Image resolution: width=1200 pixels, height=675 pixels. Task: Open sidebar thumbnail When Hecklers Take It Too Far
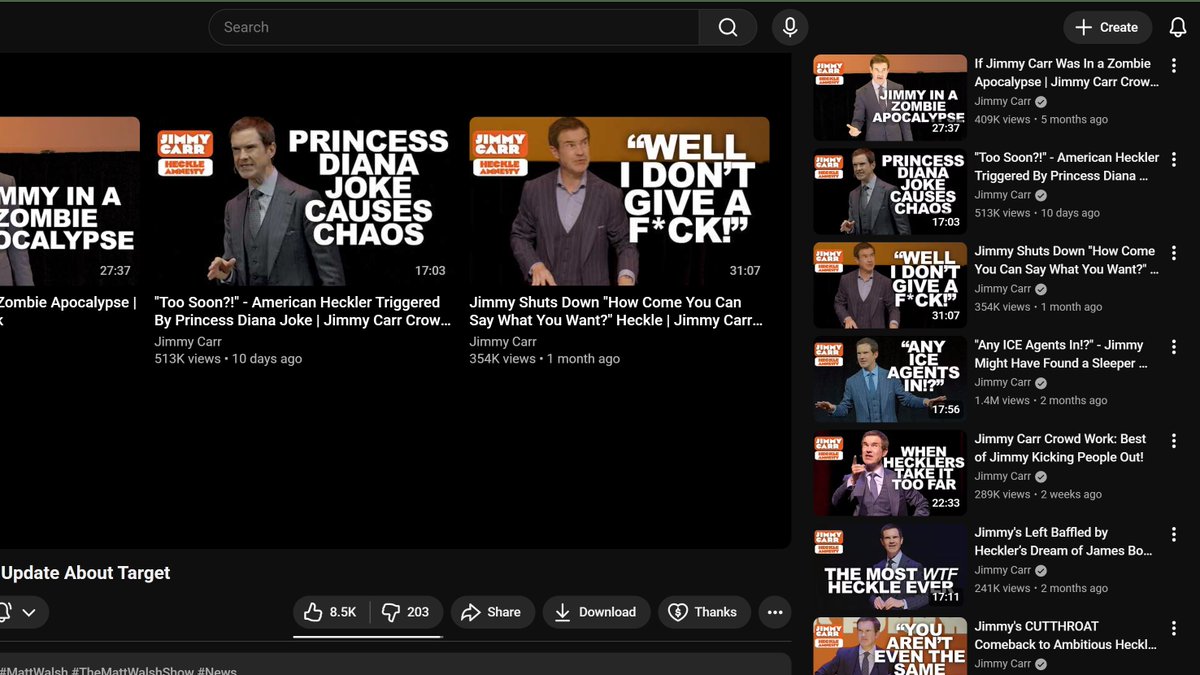click(890, 473)
